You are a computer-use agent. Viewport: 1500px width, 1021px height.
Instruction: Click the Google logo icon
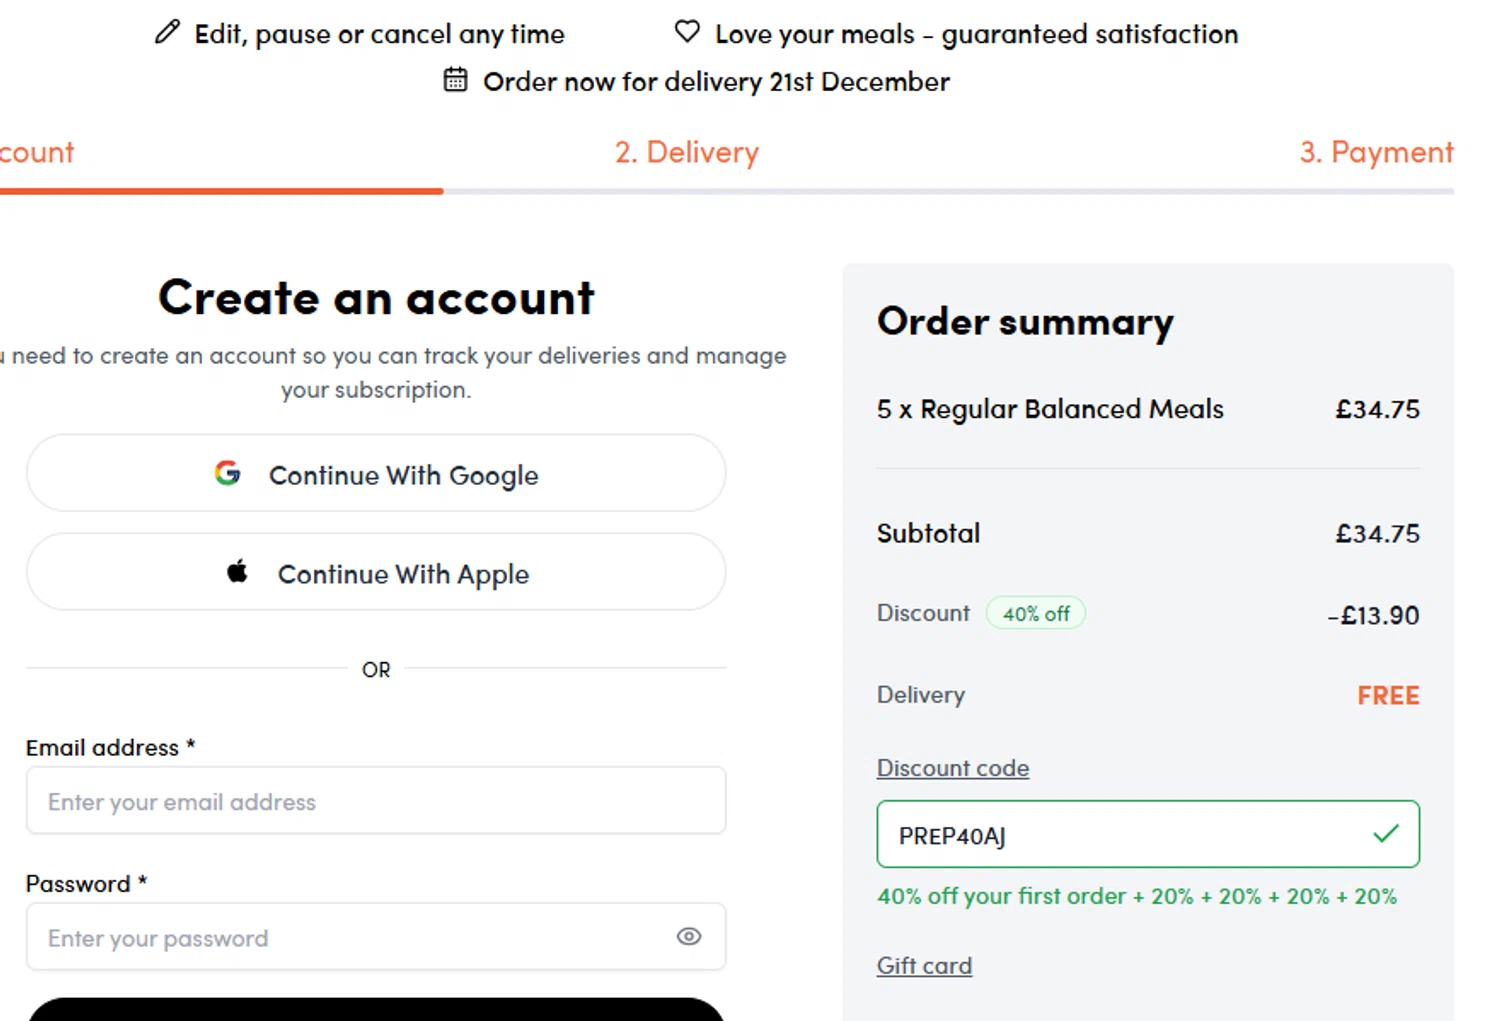coord(228,473)
